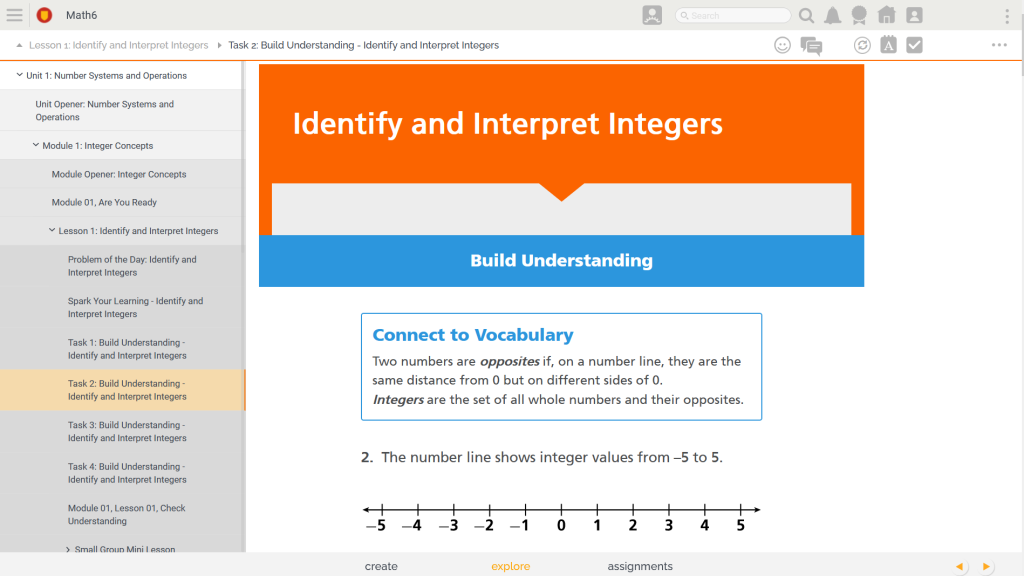Click the notifications bell icon
The image size is (1024, 576).
[832, 15]
